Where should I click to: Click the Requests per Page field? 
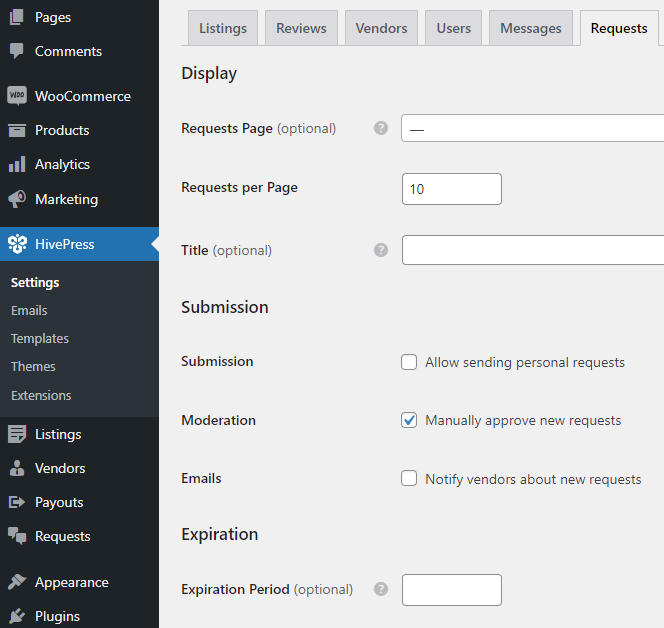tap(451, 189)
